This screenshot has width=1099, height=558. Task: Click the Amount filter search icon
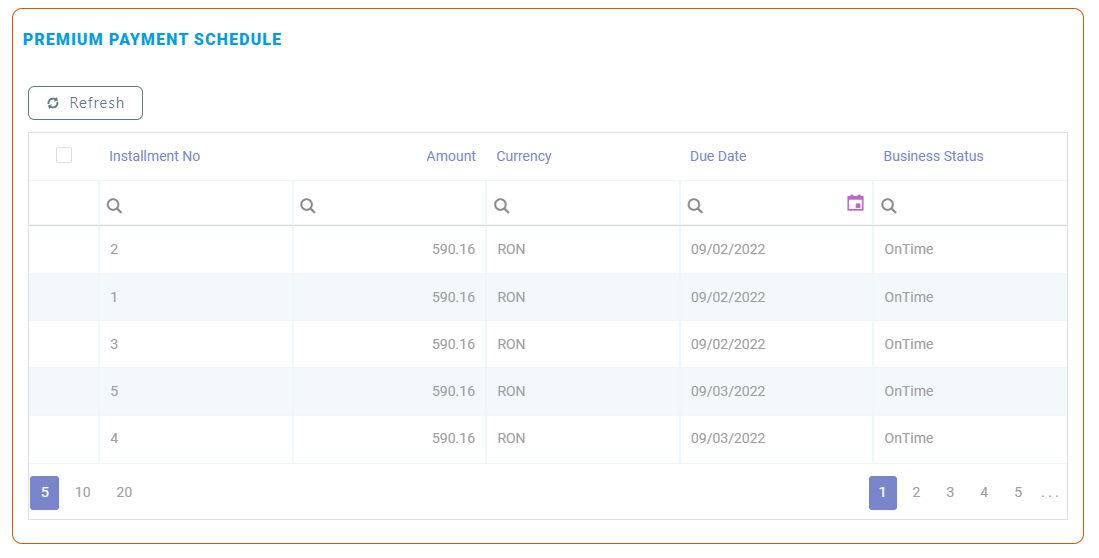click(x=308, y=205)
